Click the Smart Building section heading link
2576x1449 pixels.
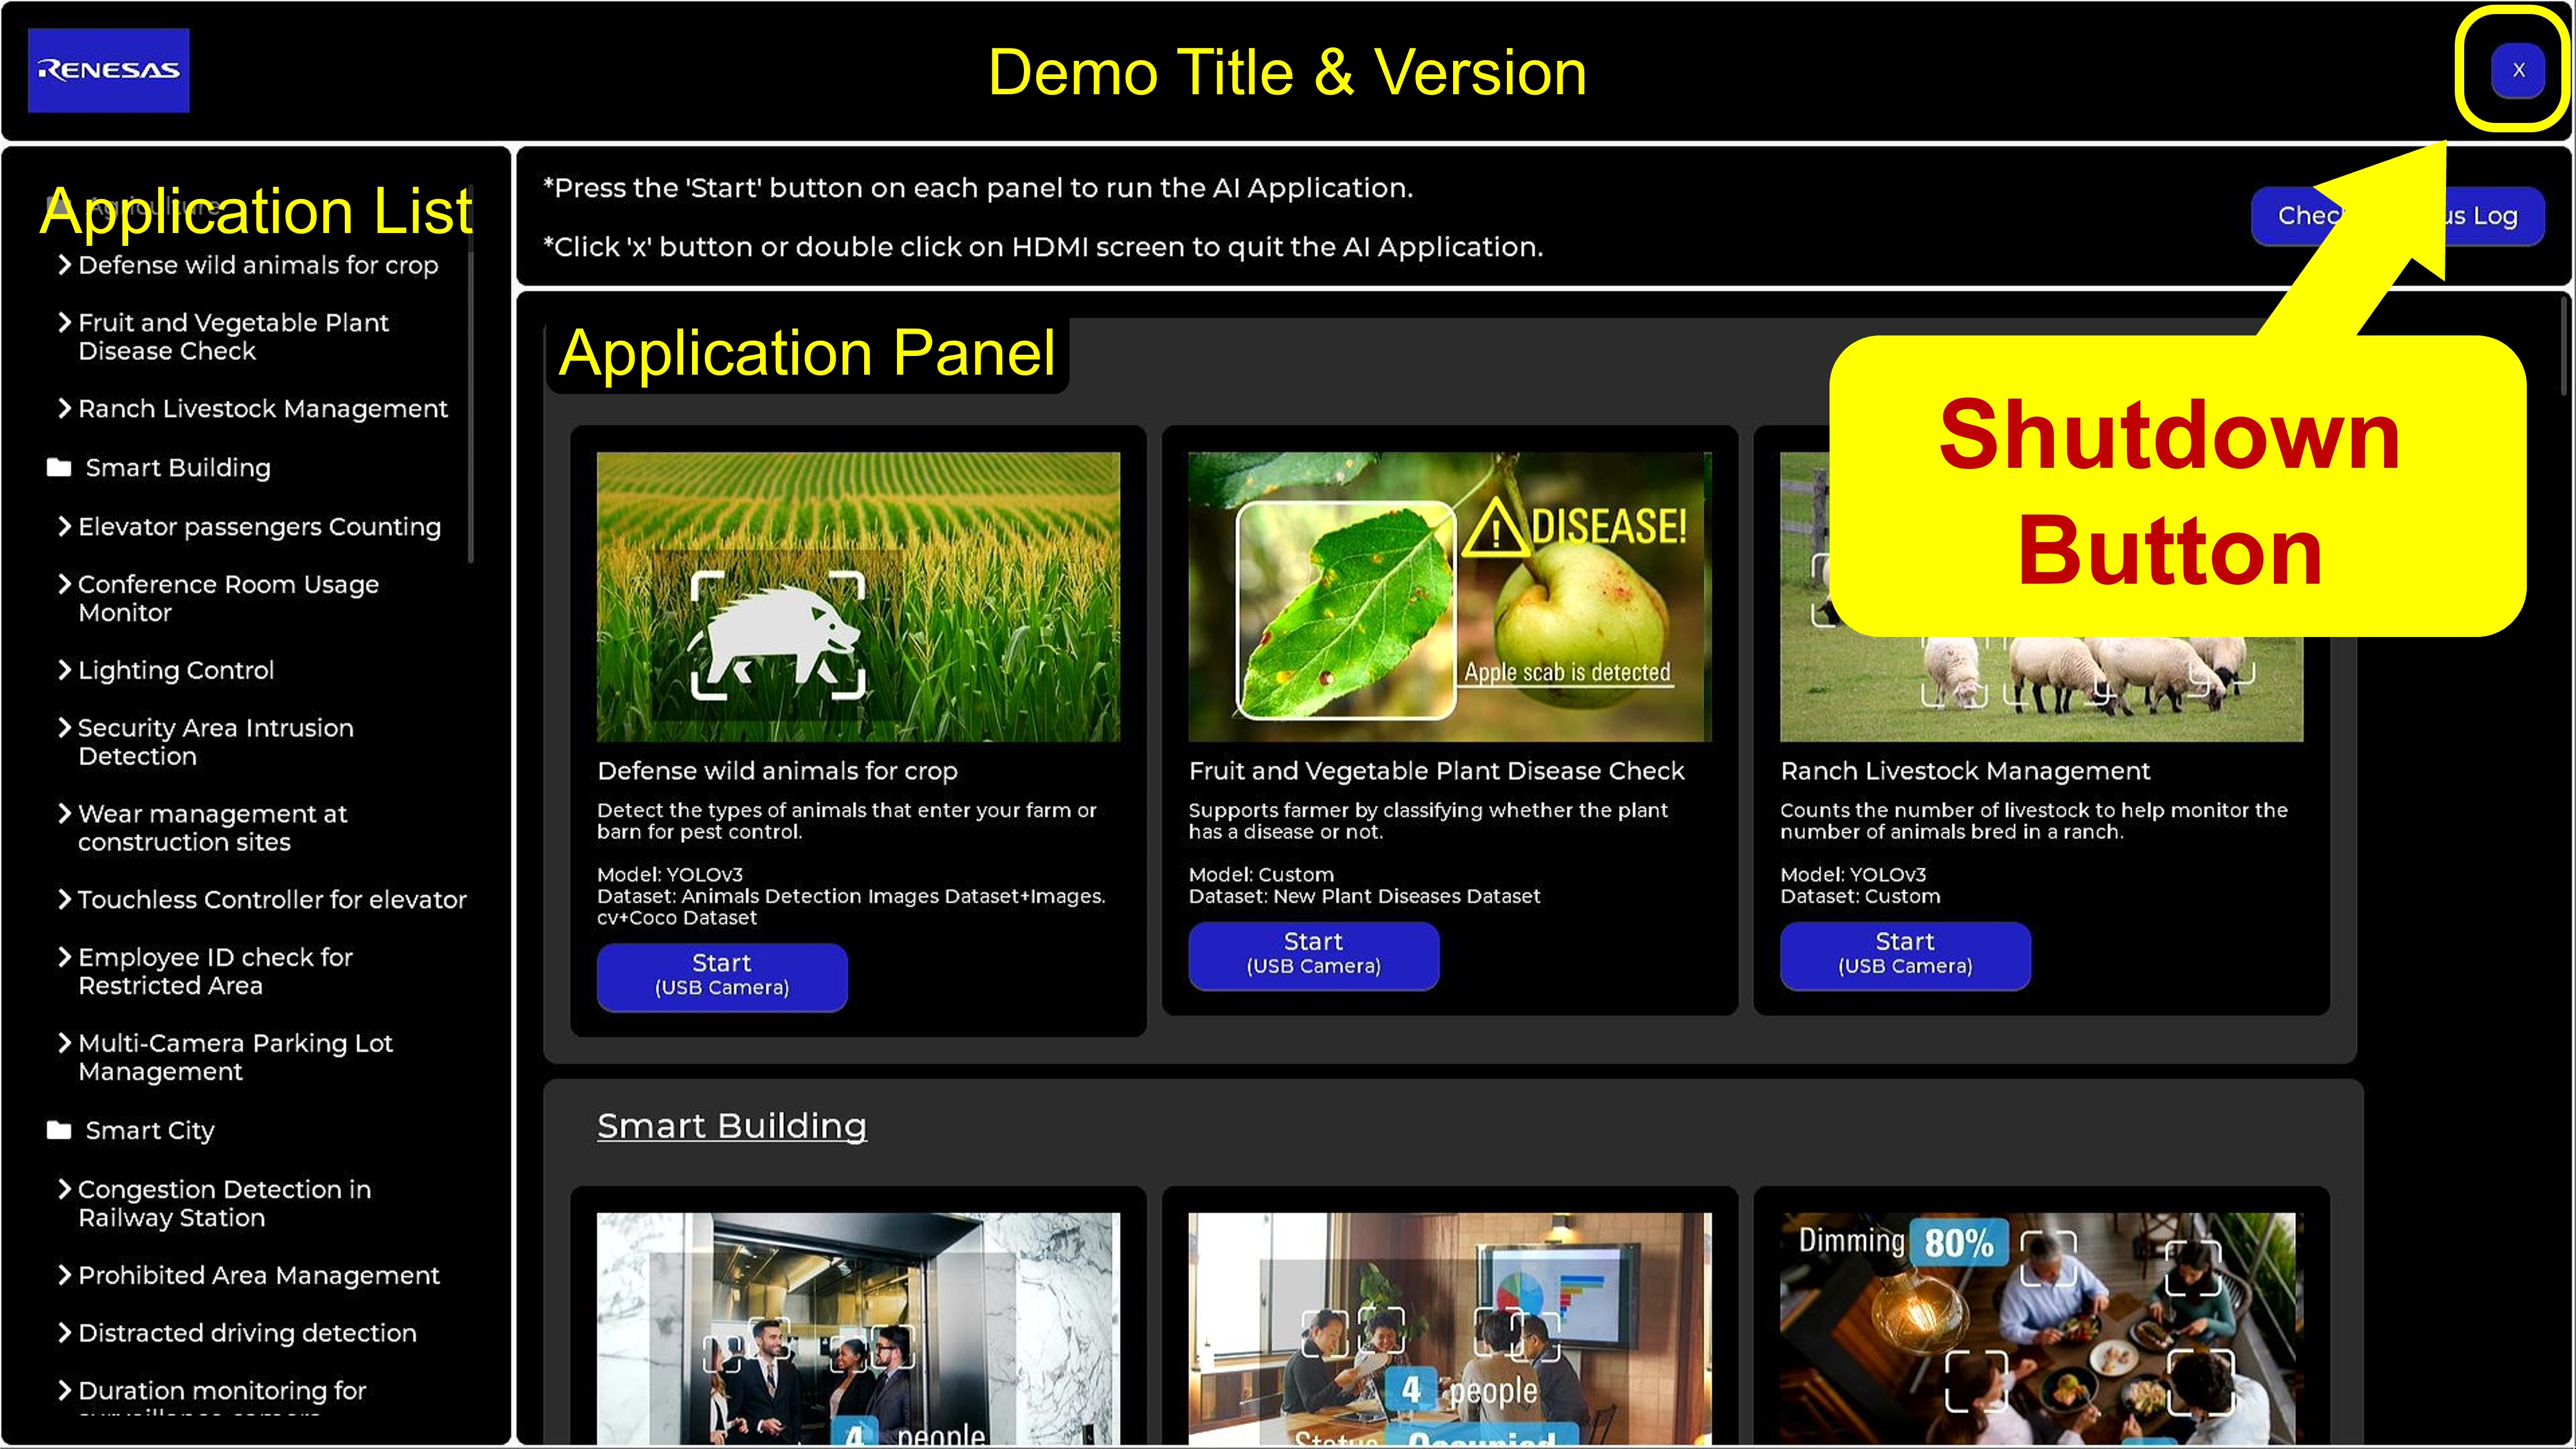[x=731, y=1126]
